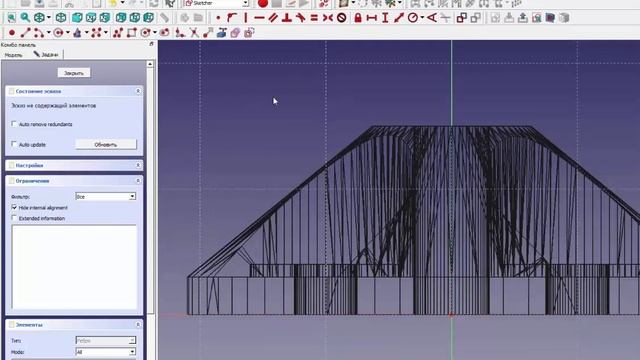Toggle Auto remove redundants checkbox
Image resolution: width=640 pixels, height=360 pixels.
point(14,124)
